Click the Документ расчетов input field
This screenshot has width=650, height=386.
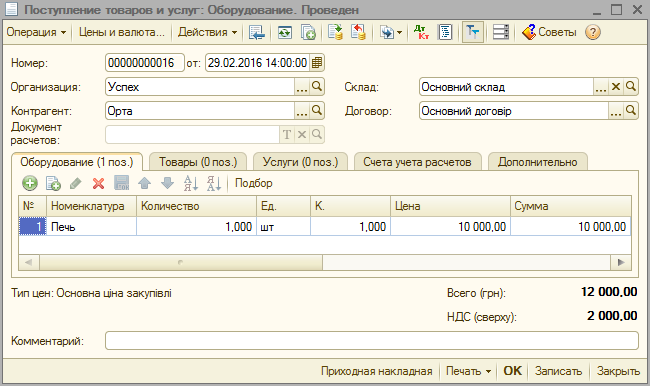[193, 135]
